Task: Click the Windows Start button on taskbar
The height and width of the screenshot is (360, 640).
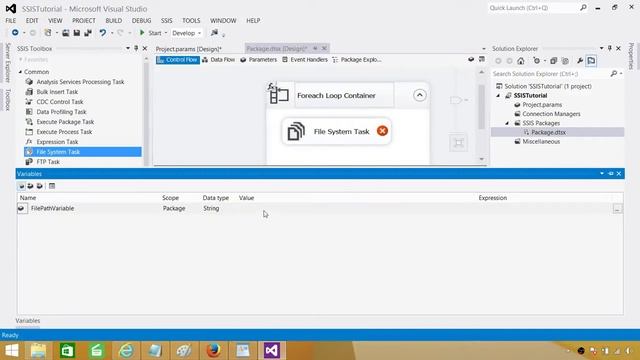Action: 11,351
